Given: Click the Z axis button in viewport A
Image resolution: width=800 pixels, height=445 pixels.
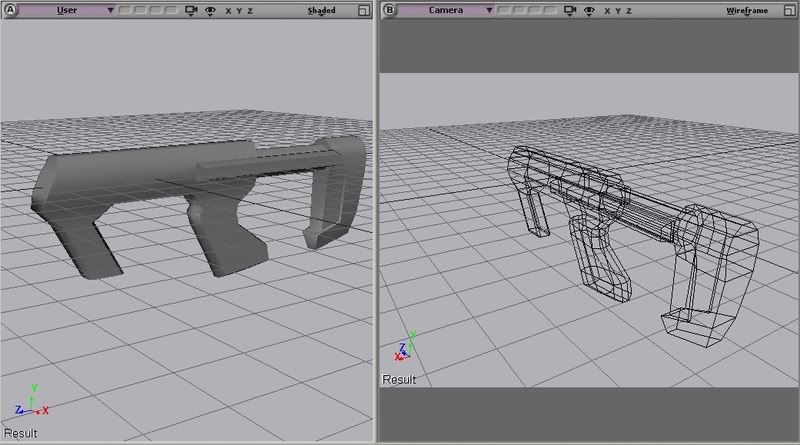Looking at the screenshot, I should click(250, 11).
